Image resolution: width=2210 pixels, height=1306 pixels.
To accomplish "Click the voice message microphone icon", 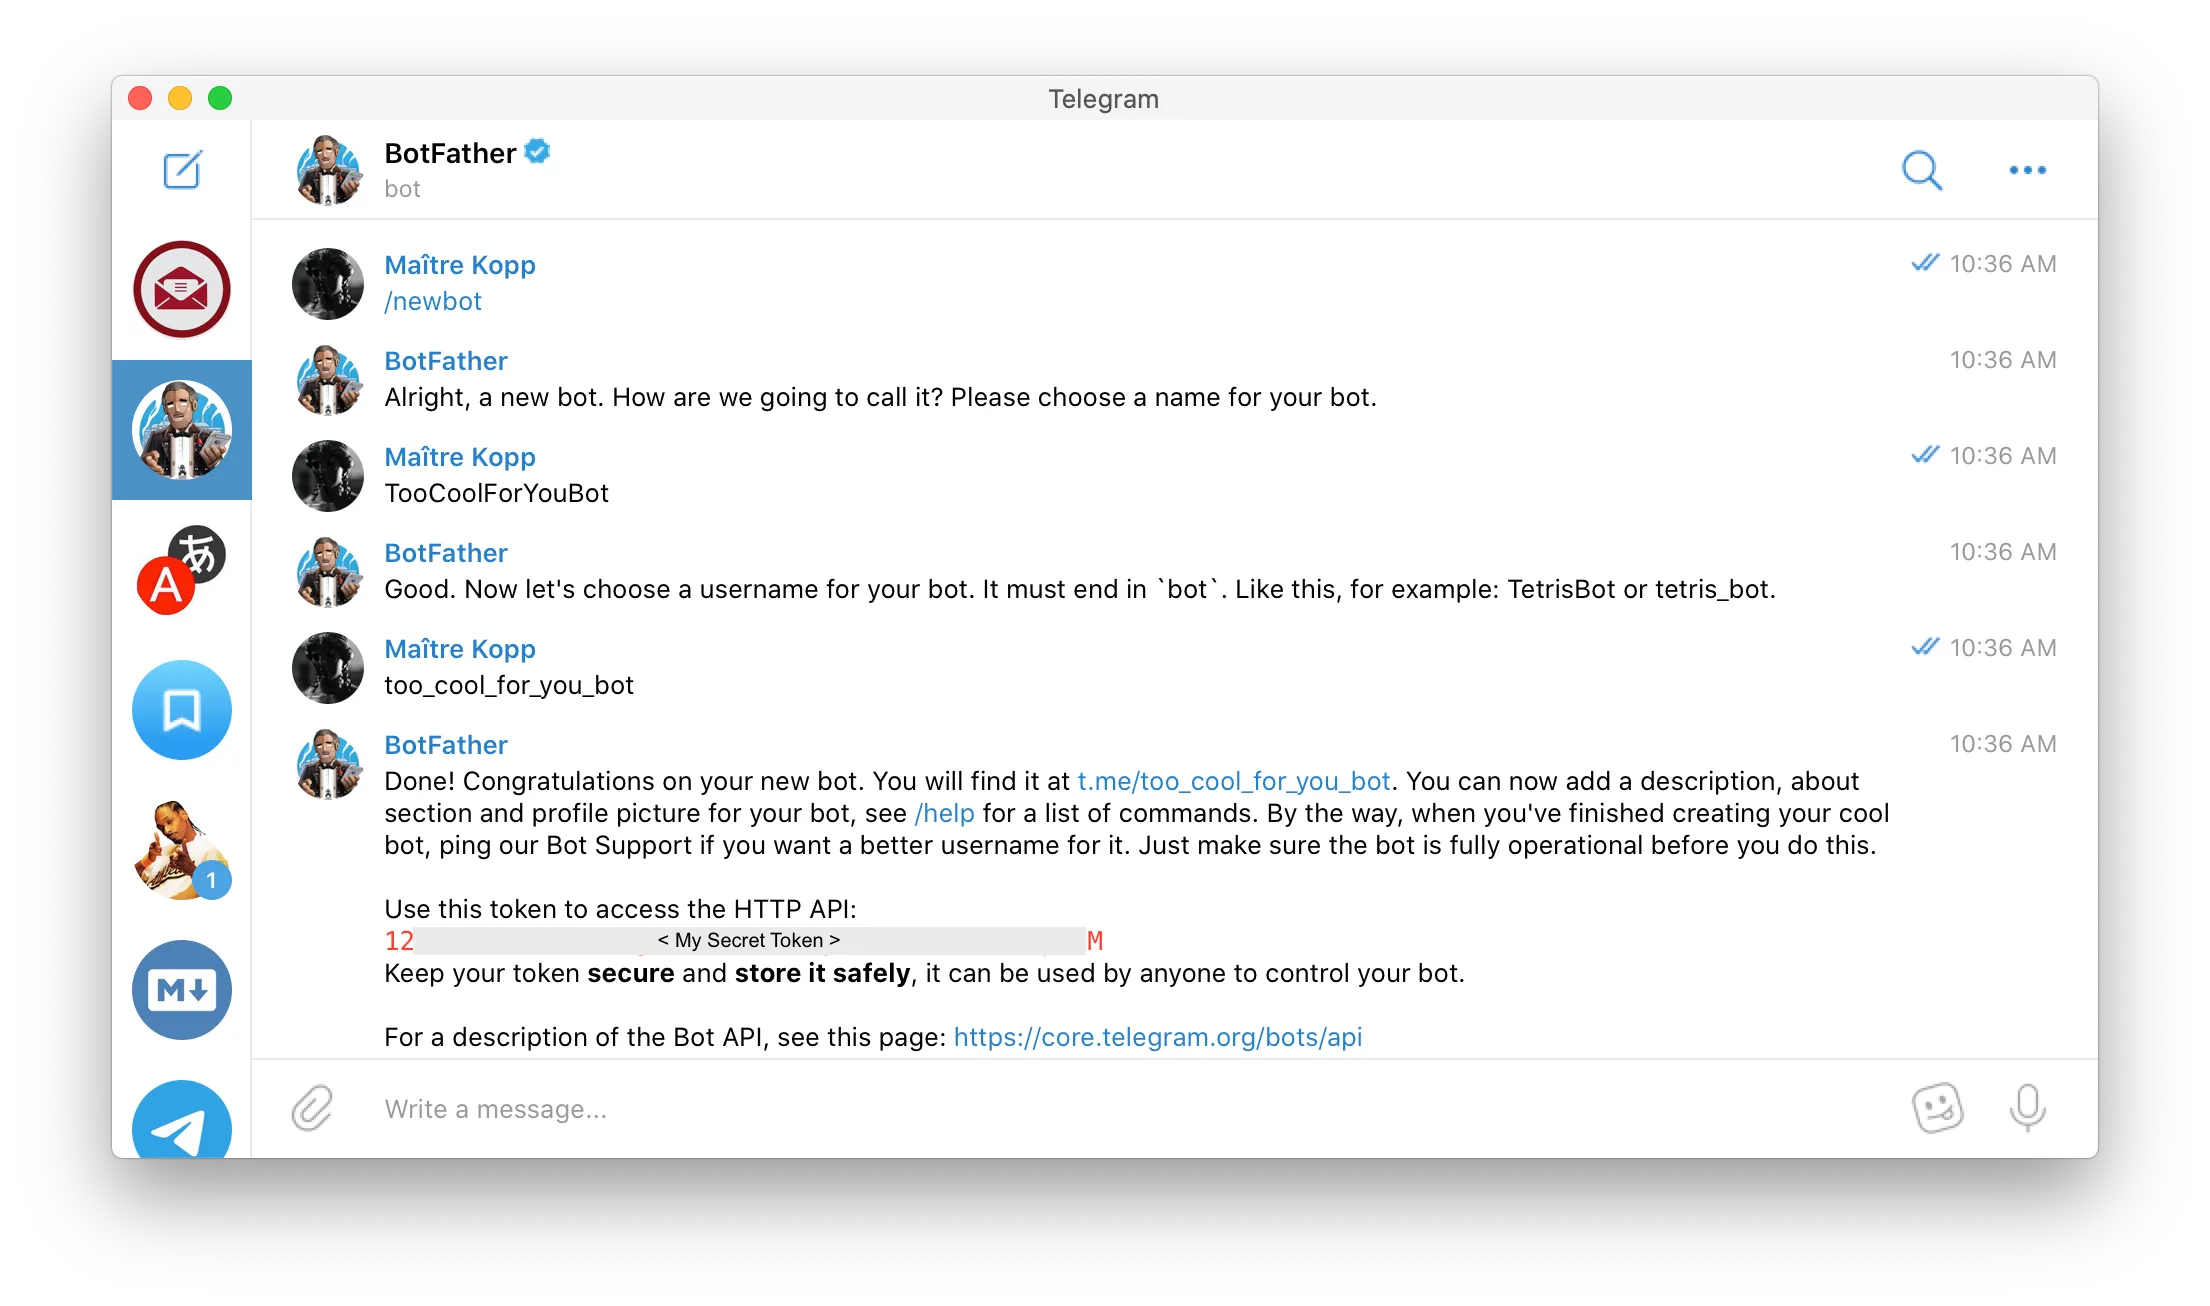I will tap(2028, 1108).
